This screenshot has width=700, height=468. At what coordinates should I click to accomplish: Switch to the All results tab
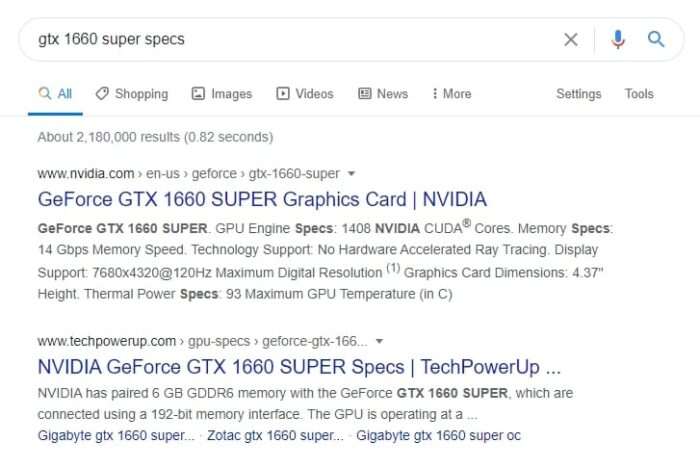click(55, 93)
